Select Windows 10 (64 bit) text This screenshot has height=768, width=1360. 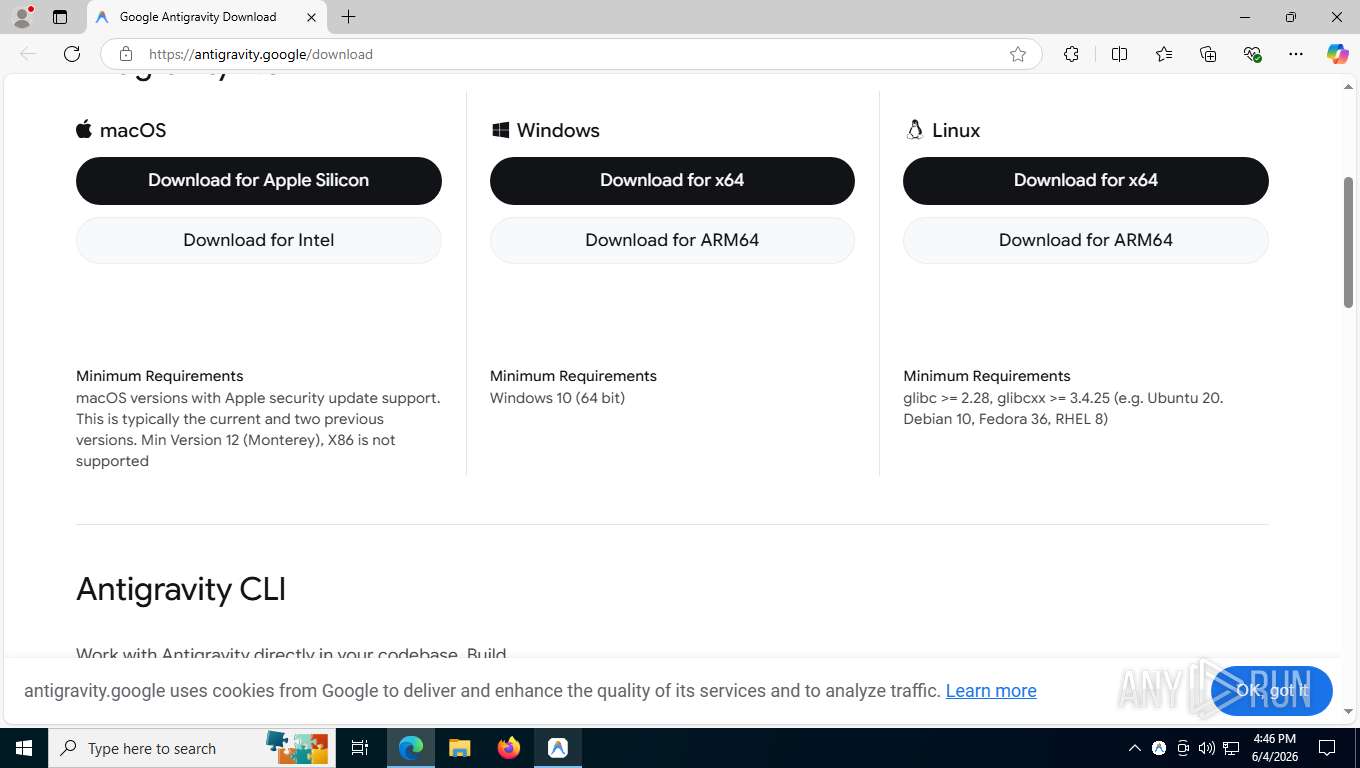click(x=557, y=398)
